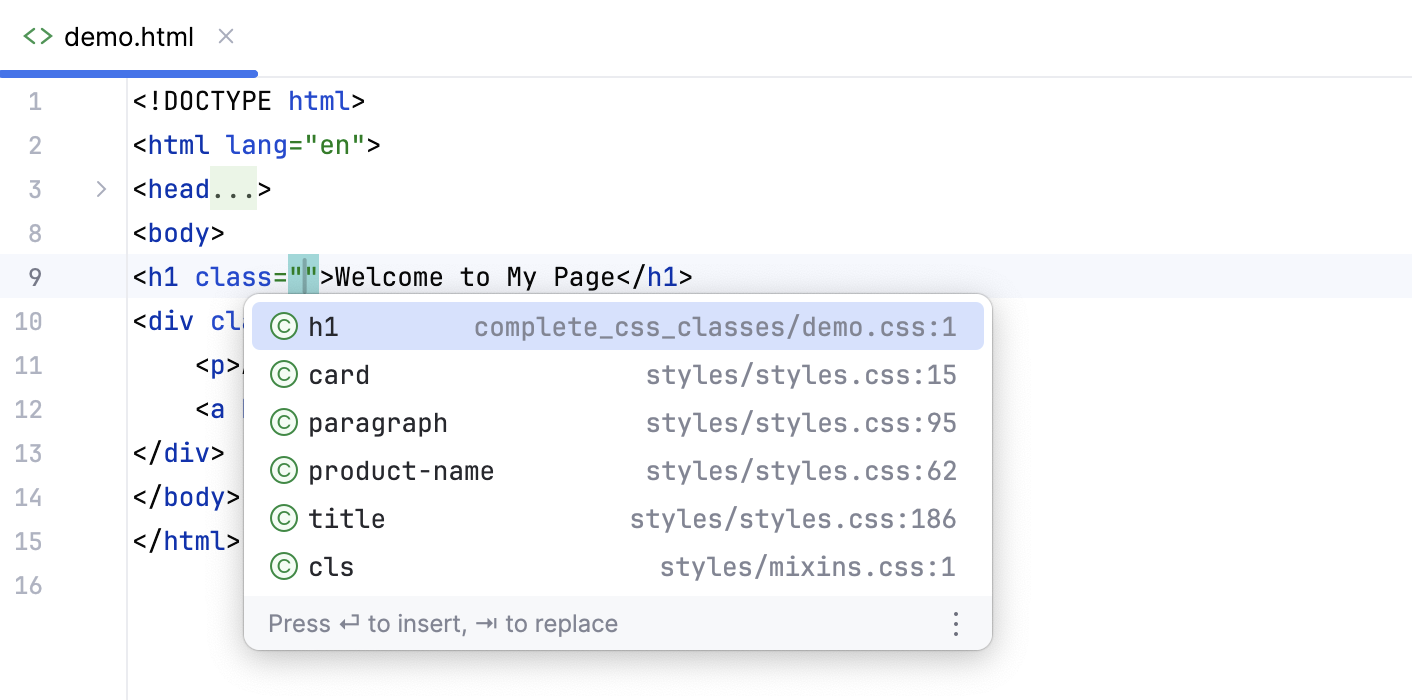
Task: Select the "h1" completion suggestion
Action: [321, 326]
